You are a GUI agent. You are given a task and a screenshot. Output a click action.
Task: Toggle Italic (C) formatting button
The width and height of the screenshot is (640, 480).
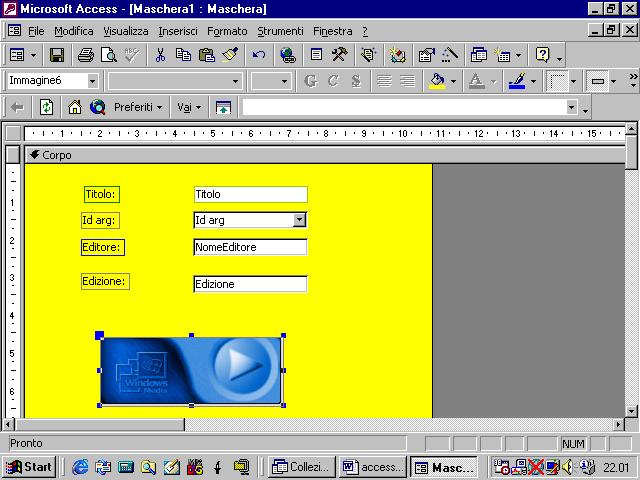tap(333, 81)
